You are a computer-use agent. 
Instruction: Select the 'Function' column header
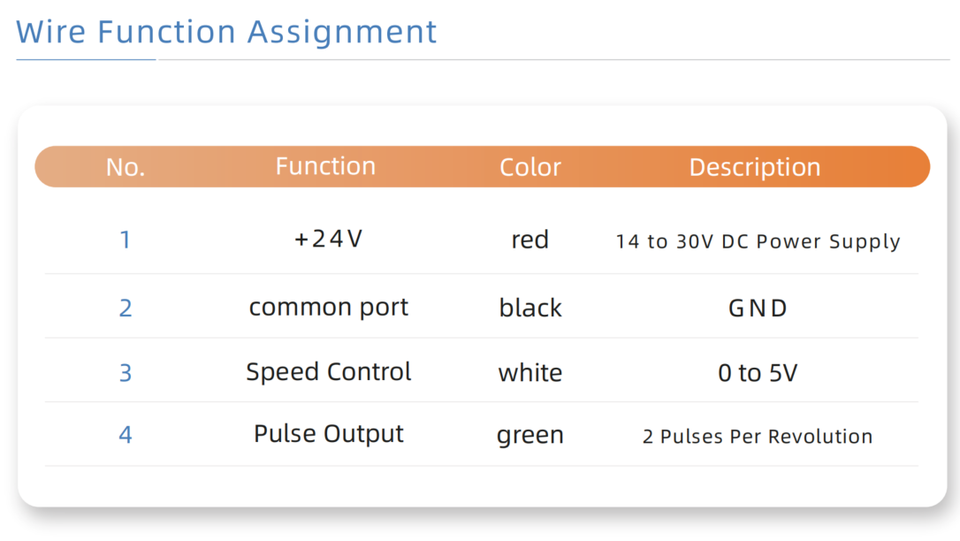(x=325, y=166)
